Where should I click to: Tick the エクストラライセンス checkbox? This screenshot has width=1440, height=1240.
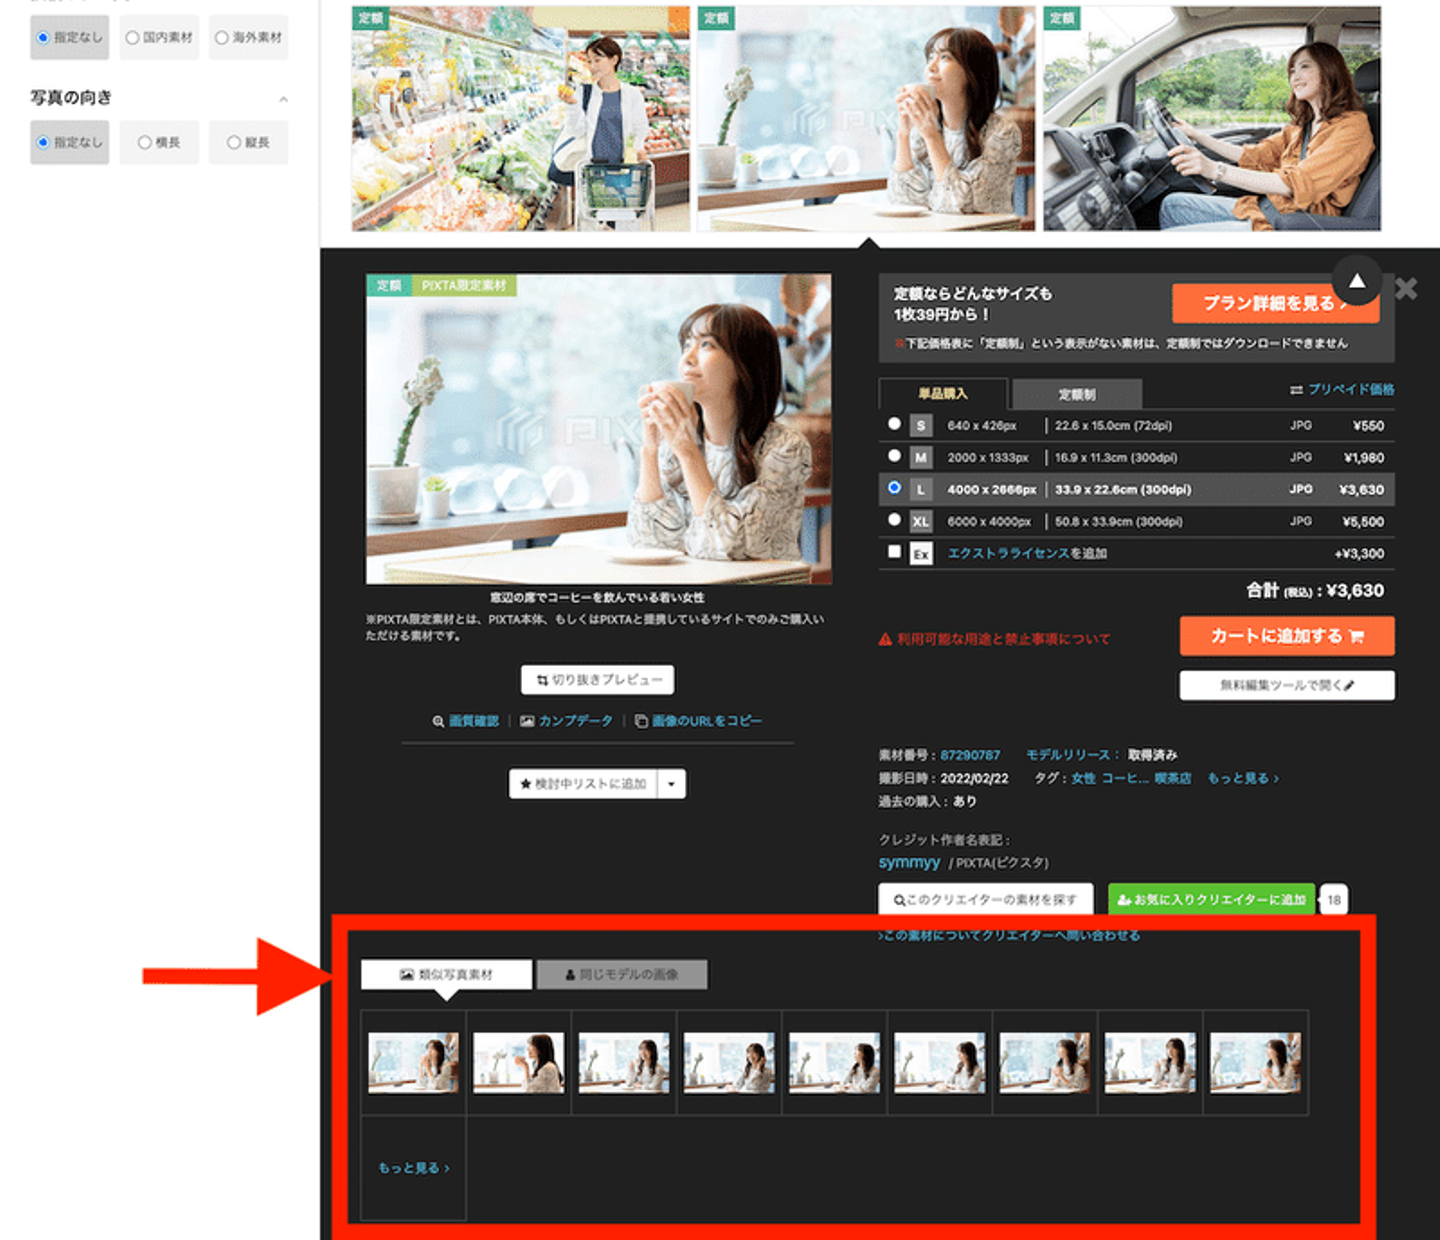[894, 552]
